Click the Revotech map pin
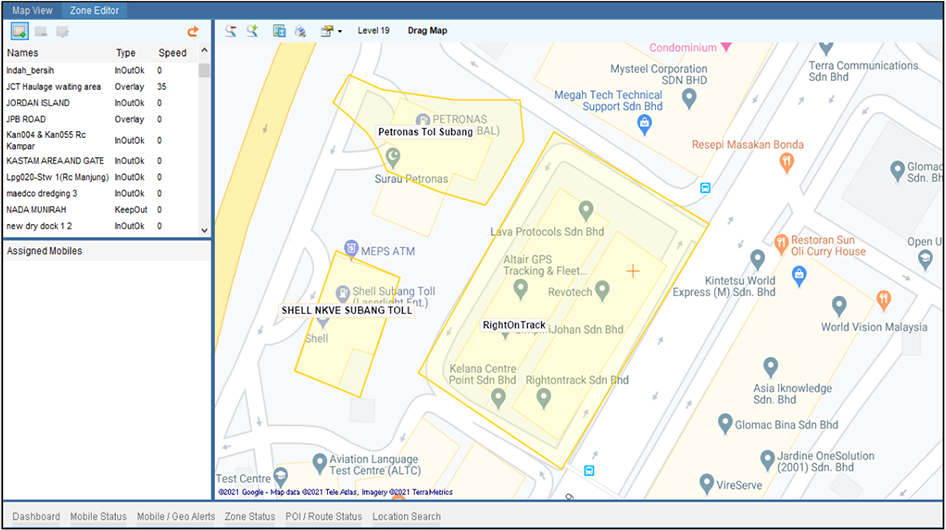Screen dimensions: 946x530 pyautogui.click(x=602, y=291)
